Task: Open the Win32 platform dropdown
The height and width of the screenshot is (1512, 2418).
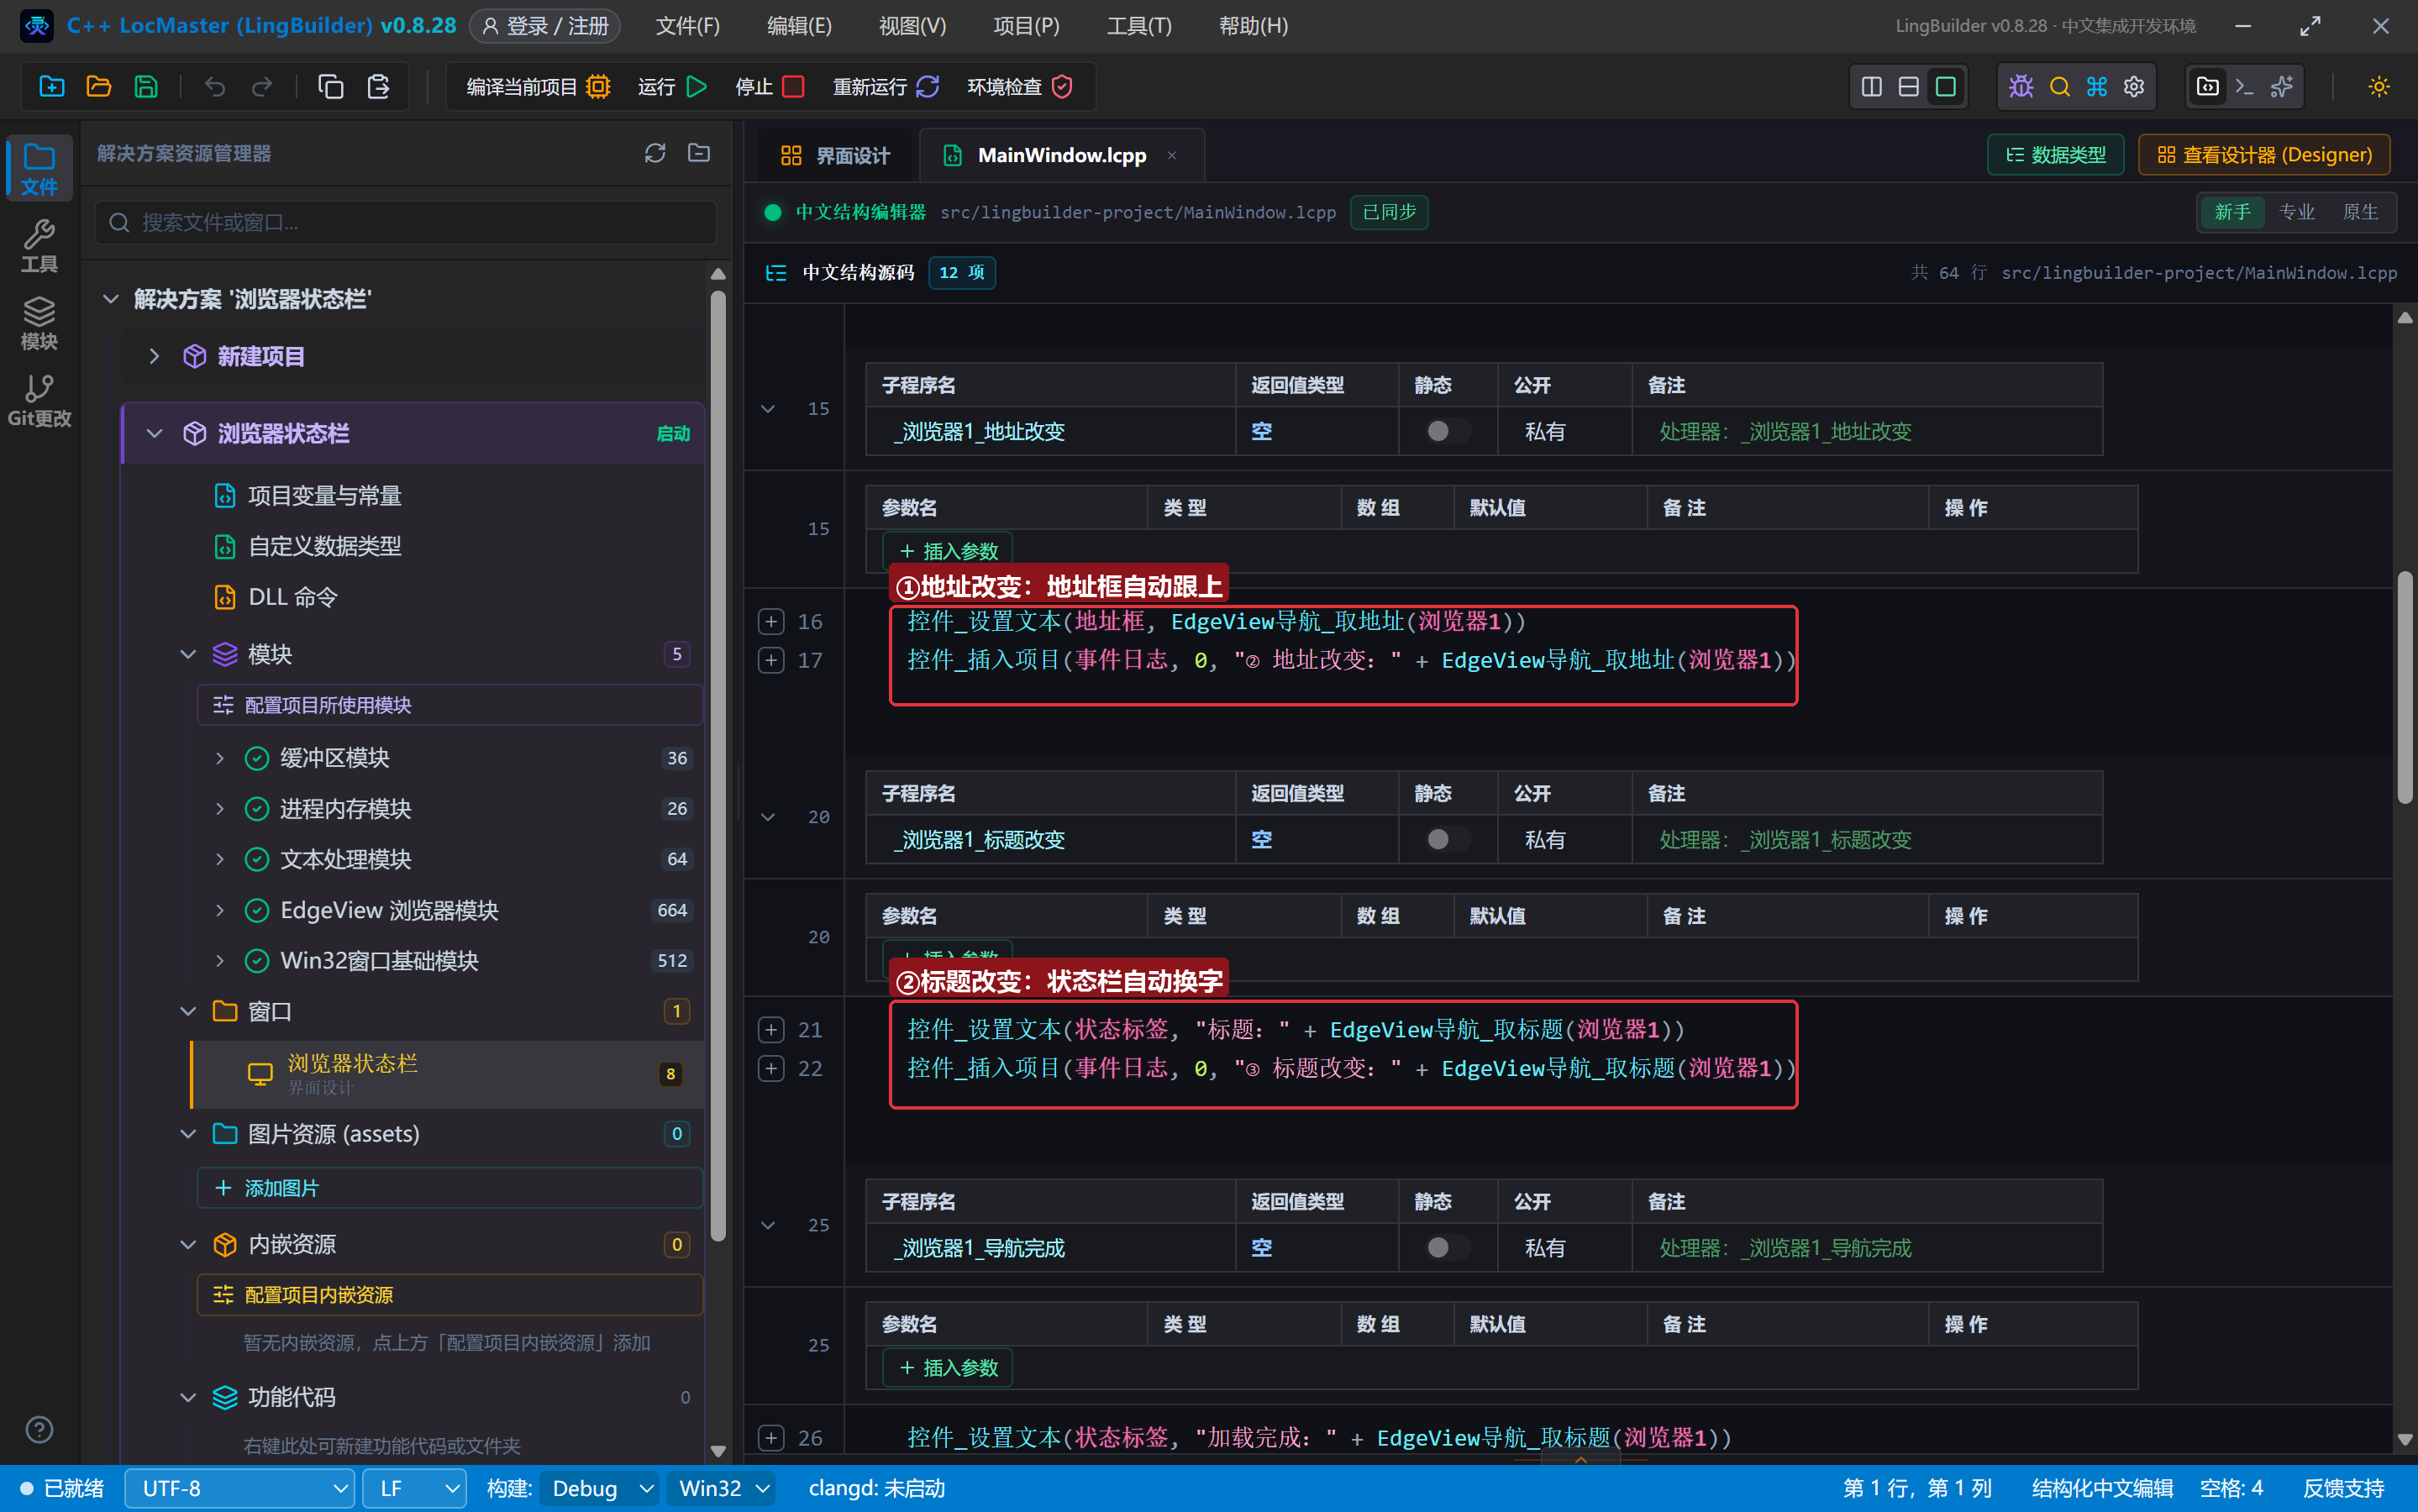Action: pos(722,1488)
